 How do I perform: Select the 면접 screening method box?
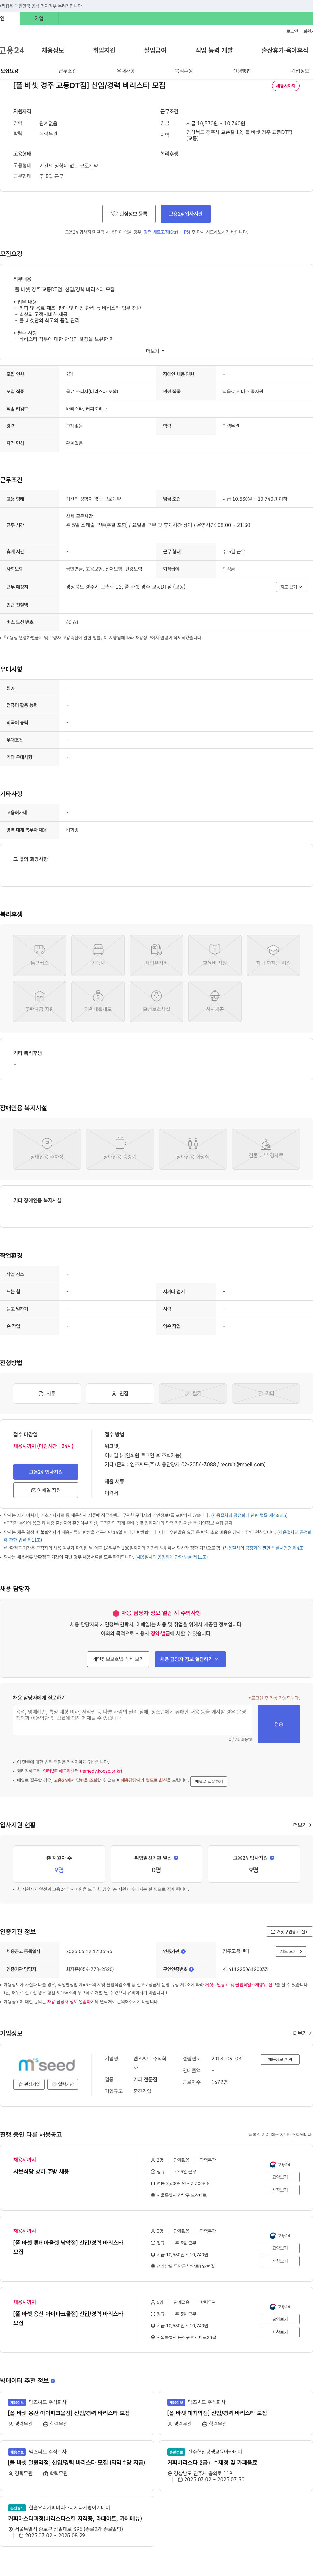pyautogui.click(x=120, y=1393)
